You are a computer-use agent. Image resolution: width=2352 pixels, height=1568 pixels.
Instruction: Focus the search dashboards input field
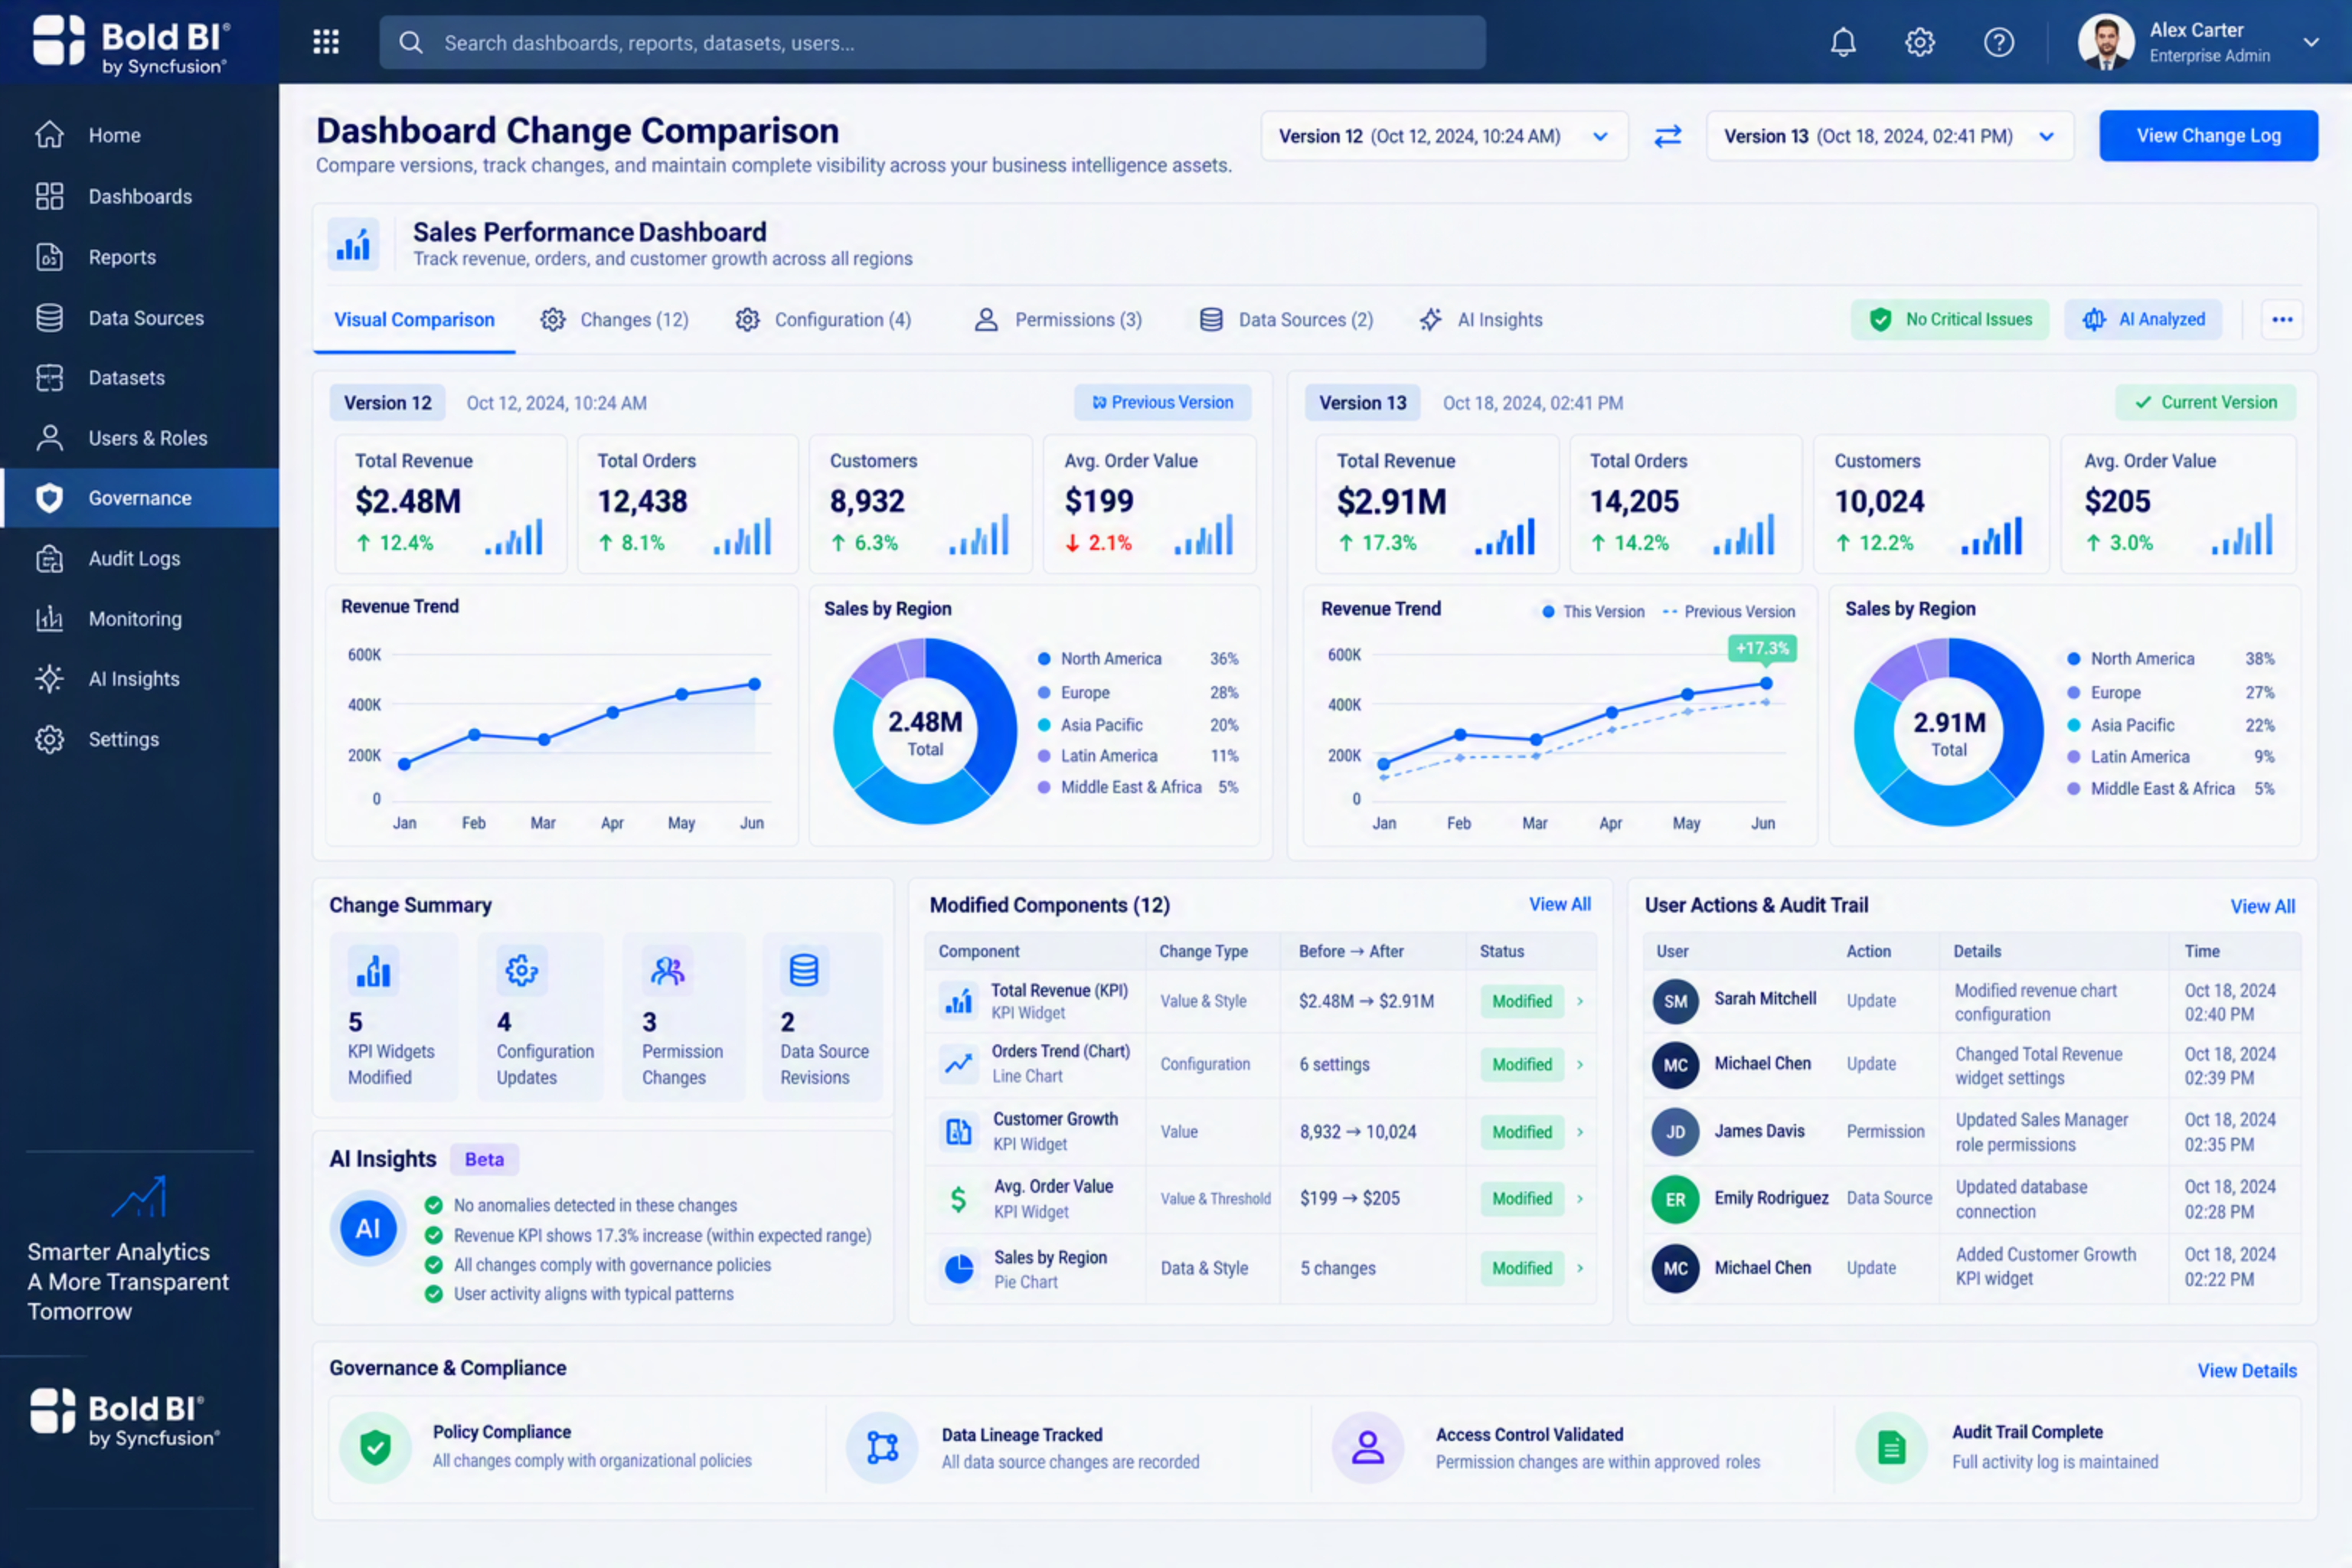click(932, 43)
